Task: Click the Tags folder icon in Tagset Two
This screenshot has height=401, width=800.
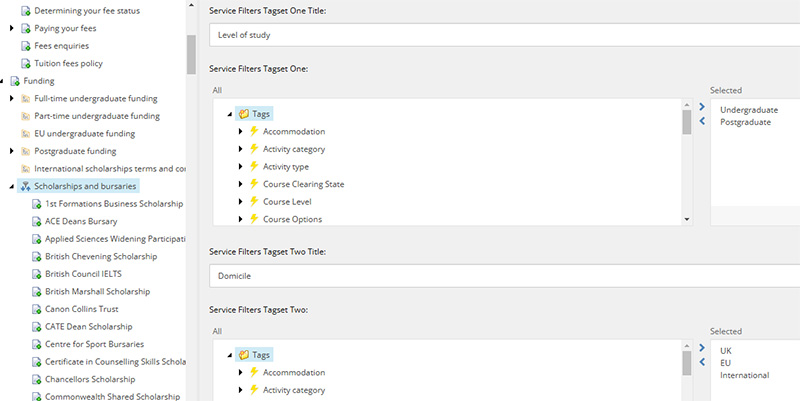Action: click(244, 355)
